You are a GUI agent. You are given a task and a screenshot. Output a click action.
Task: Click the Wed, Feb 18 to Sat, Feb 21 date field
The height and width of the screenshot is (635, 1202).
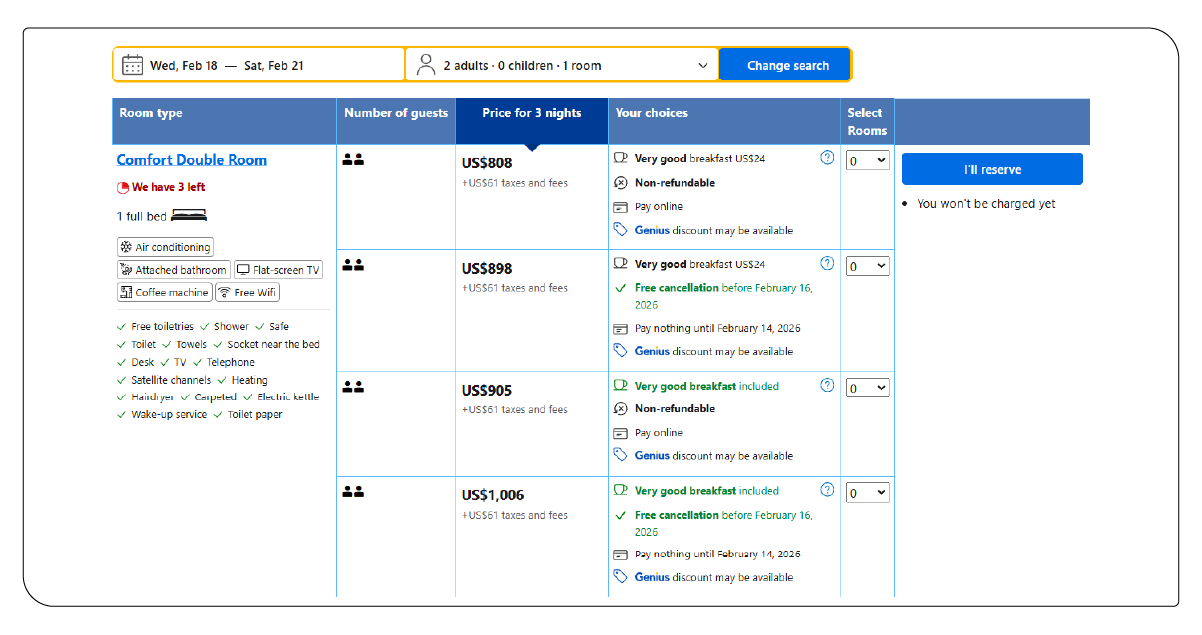click(258, 63)
